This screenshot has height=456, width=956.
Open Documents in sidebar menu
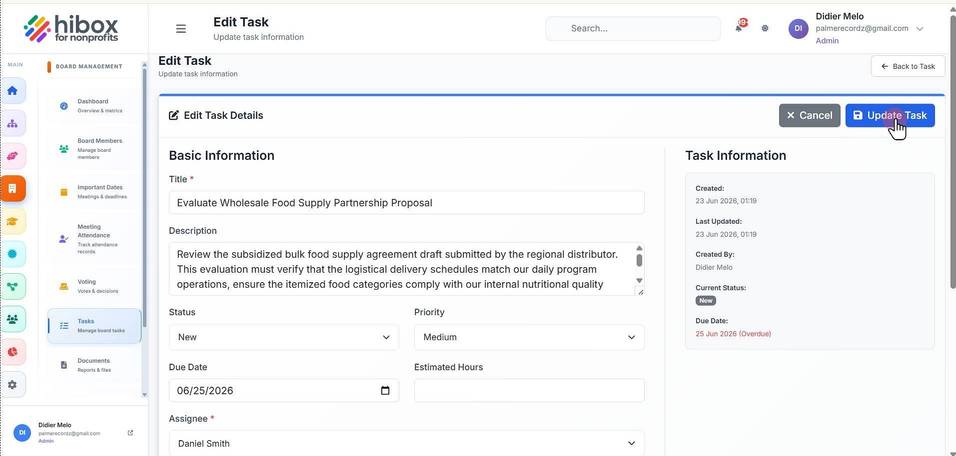pos(94,365)
